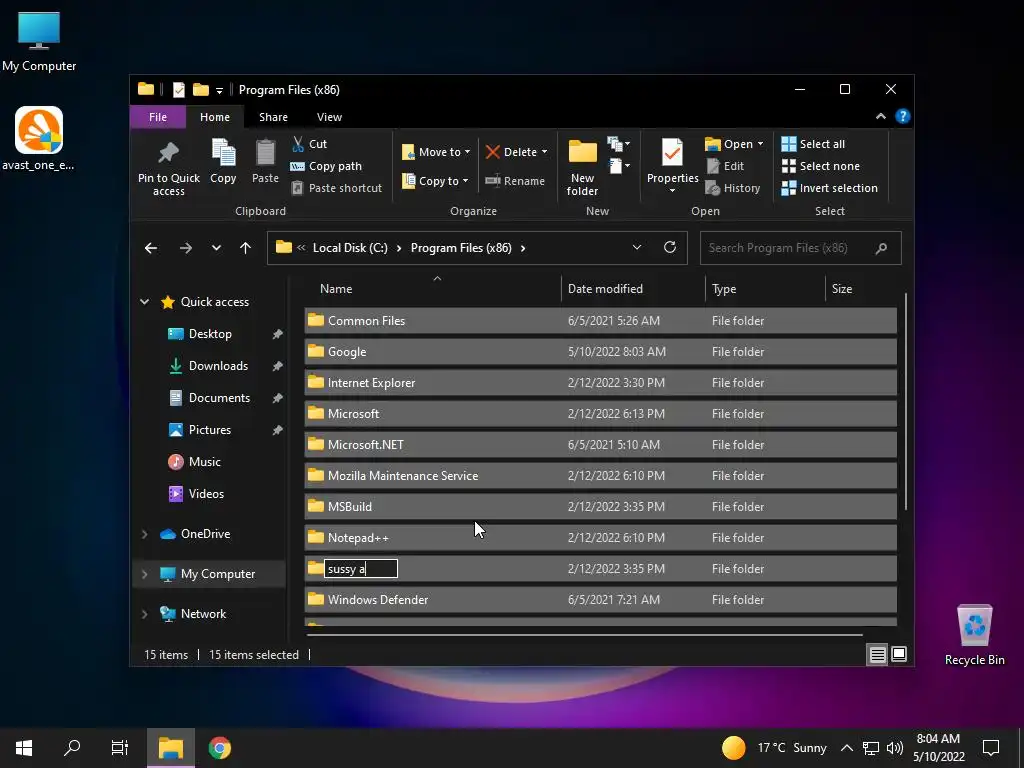Select the Windows Defender folder

point(600,600)
